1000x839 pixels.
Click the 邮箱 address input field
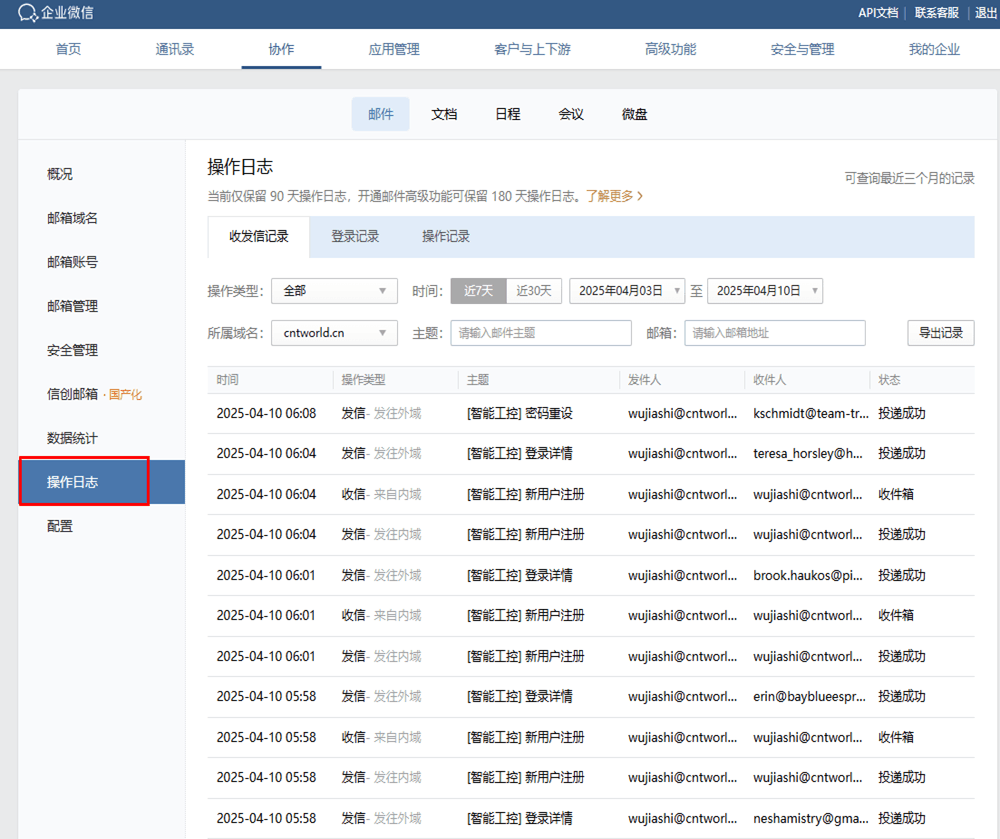click(x=774, y=333)
